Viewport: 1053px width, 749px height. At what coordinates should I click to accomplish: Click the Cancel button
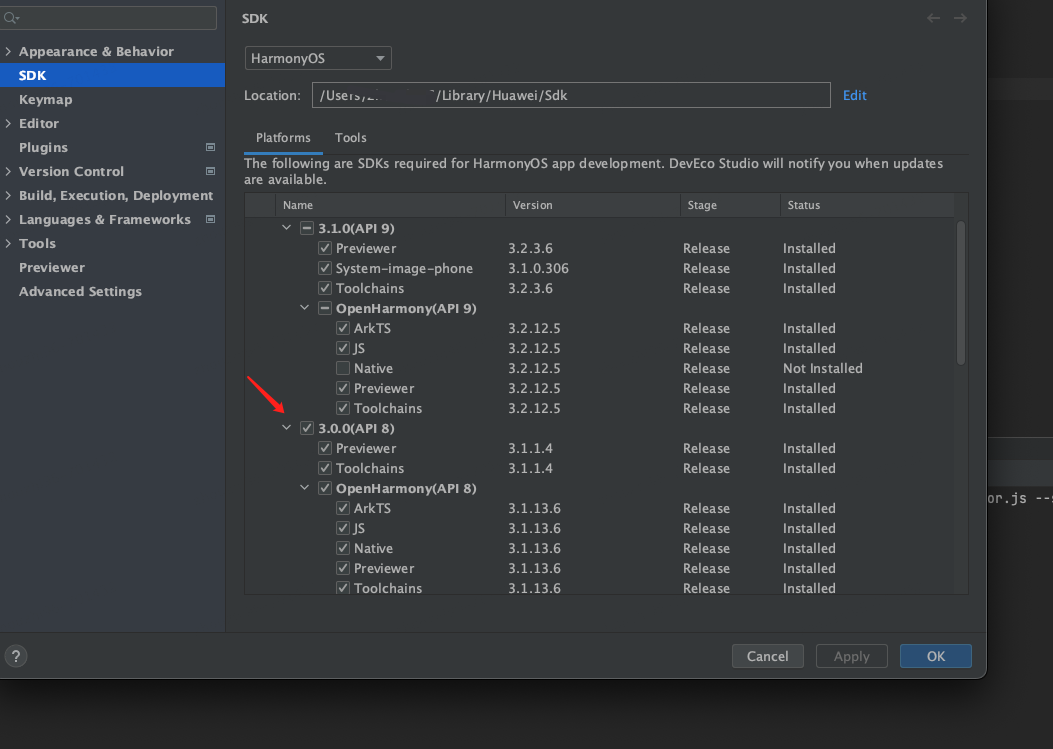click(x=768, y=656)
